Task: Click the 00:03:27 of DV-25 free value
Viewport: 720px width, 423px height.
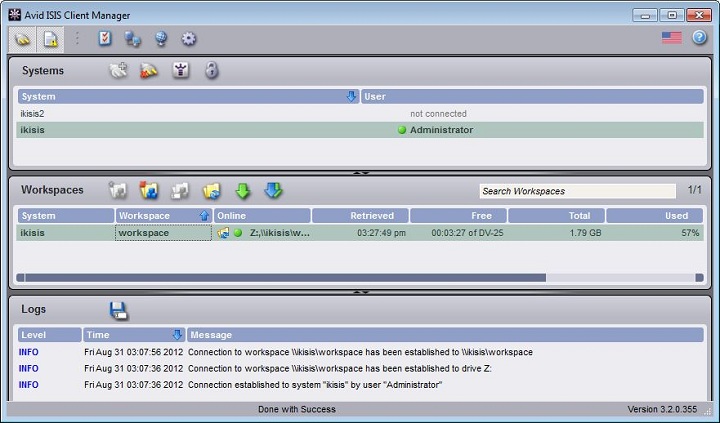Action: click(467, 233)
